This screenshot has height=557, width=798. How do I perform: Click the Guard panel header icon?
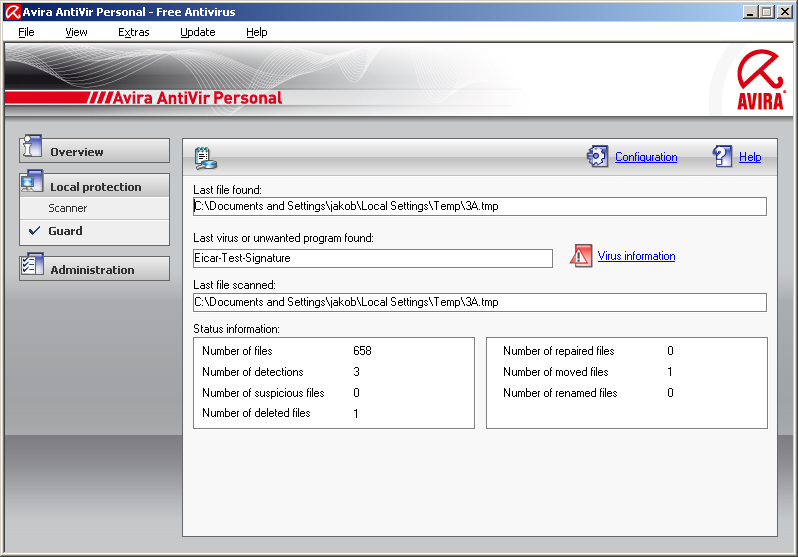[206, 158]
